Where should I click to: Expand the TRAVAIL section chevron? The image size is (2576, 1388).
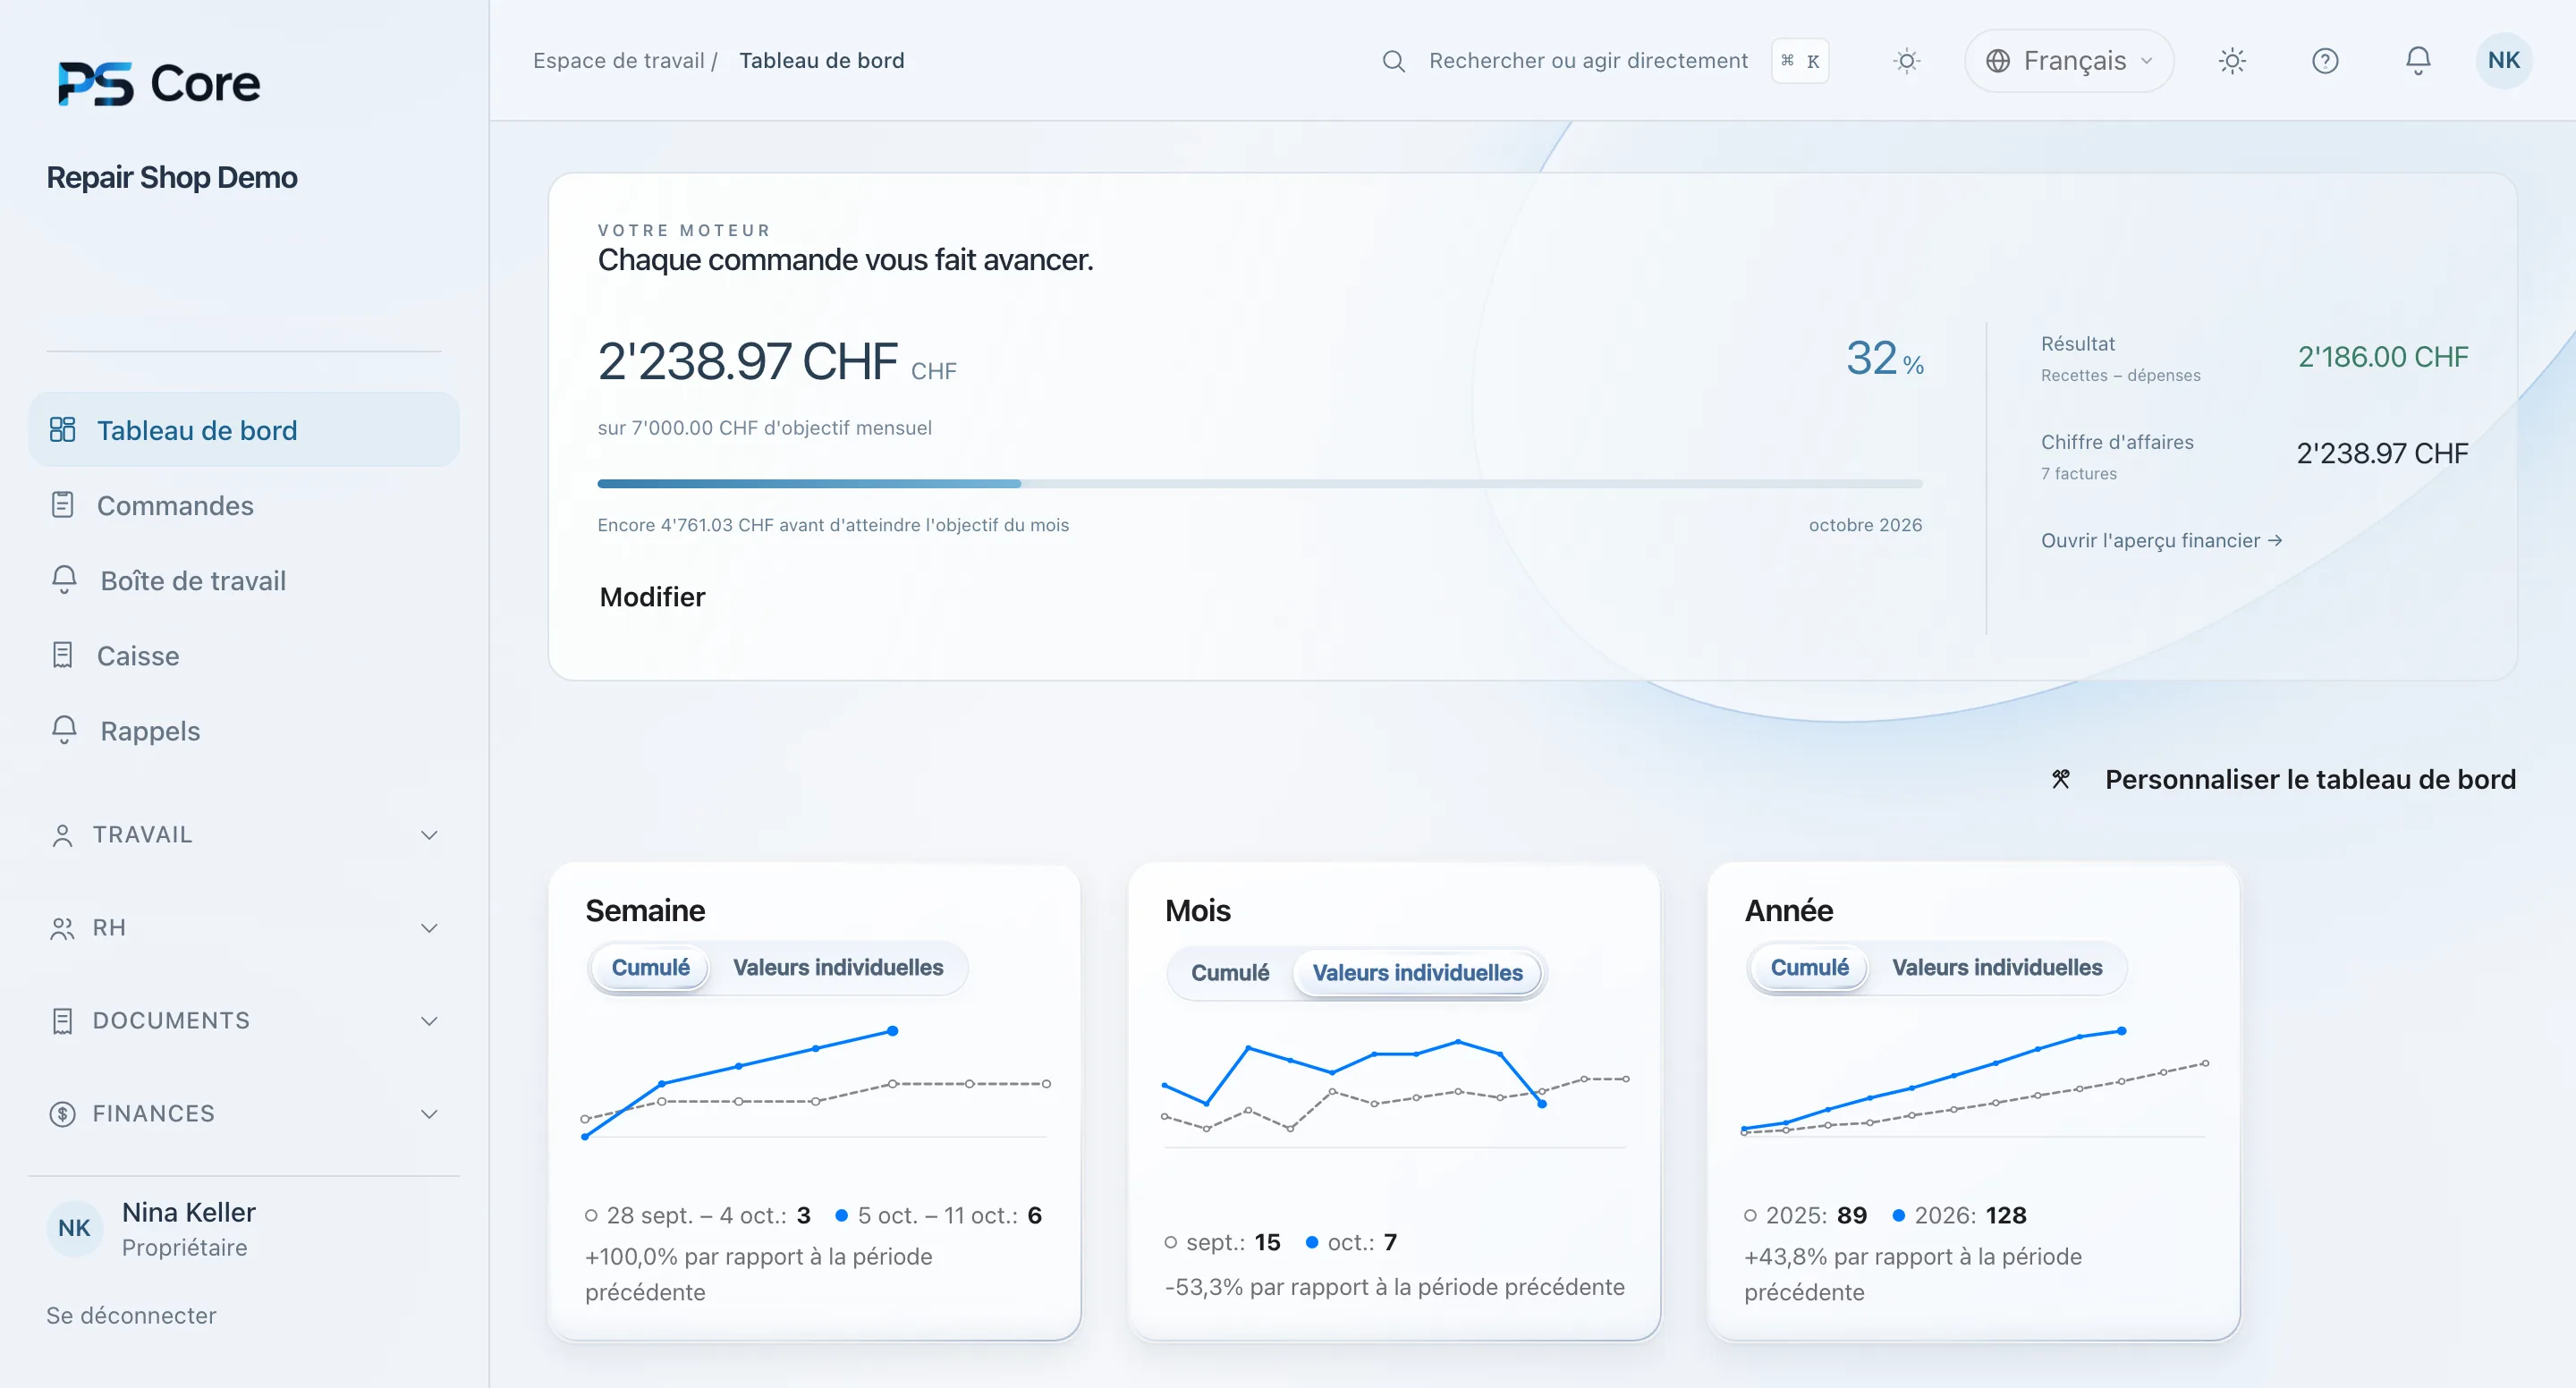429,835
